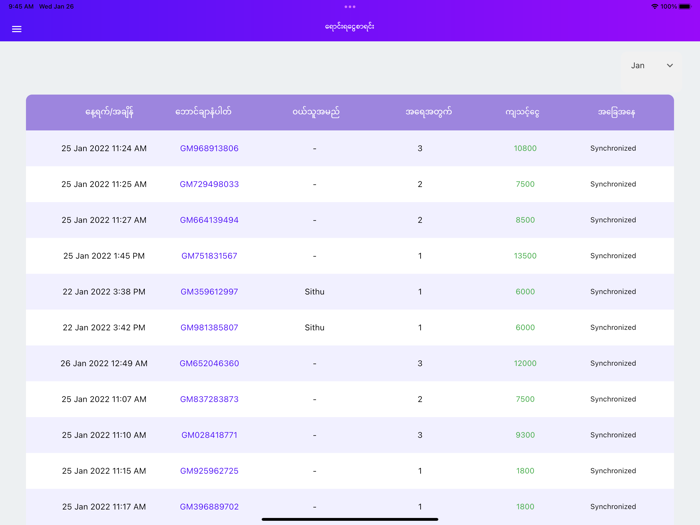Click buyer name Sithu in GM981385807 row
700x525 pixels.
tap(314, 327)
